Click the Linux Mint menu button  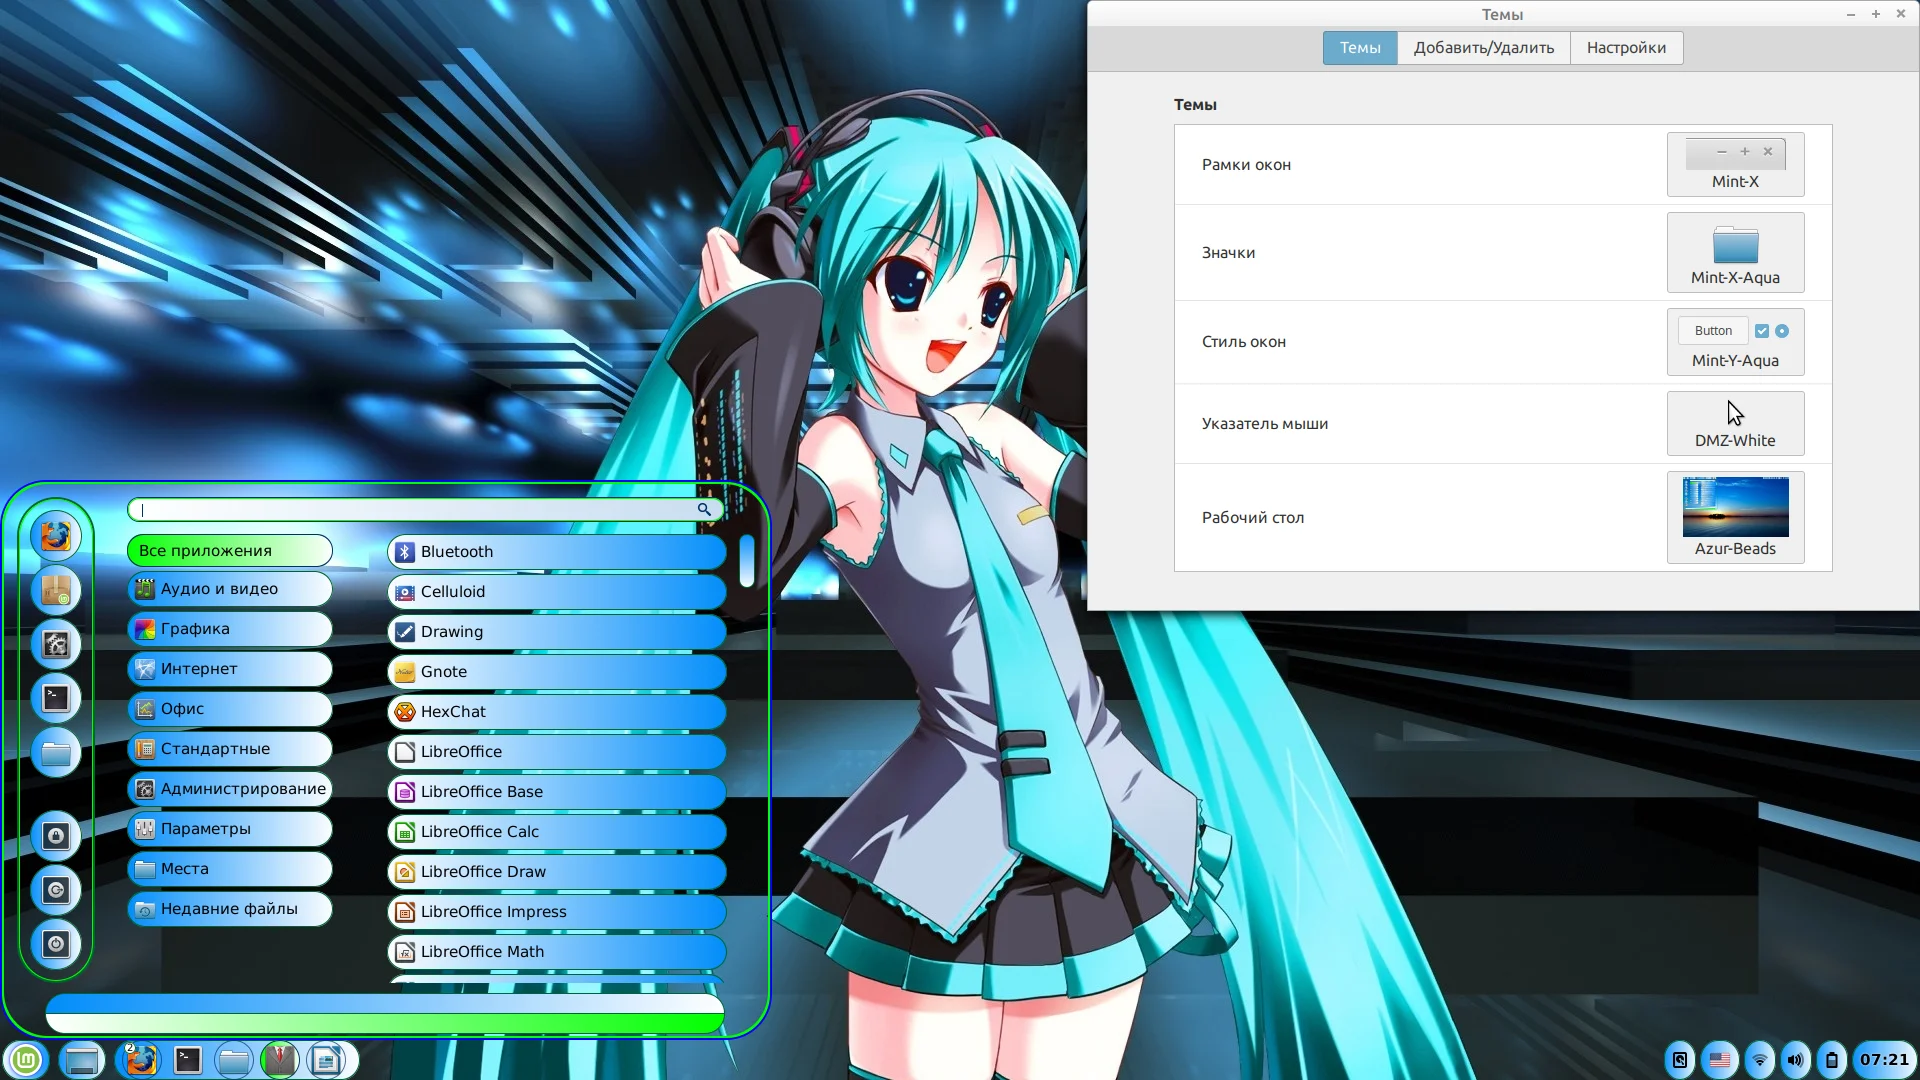point(26,1060)
